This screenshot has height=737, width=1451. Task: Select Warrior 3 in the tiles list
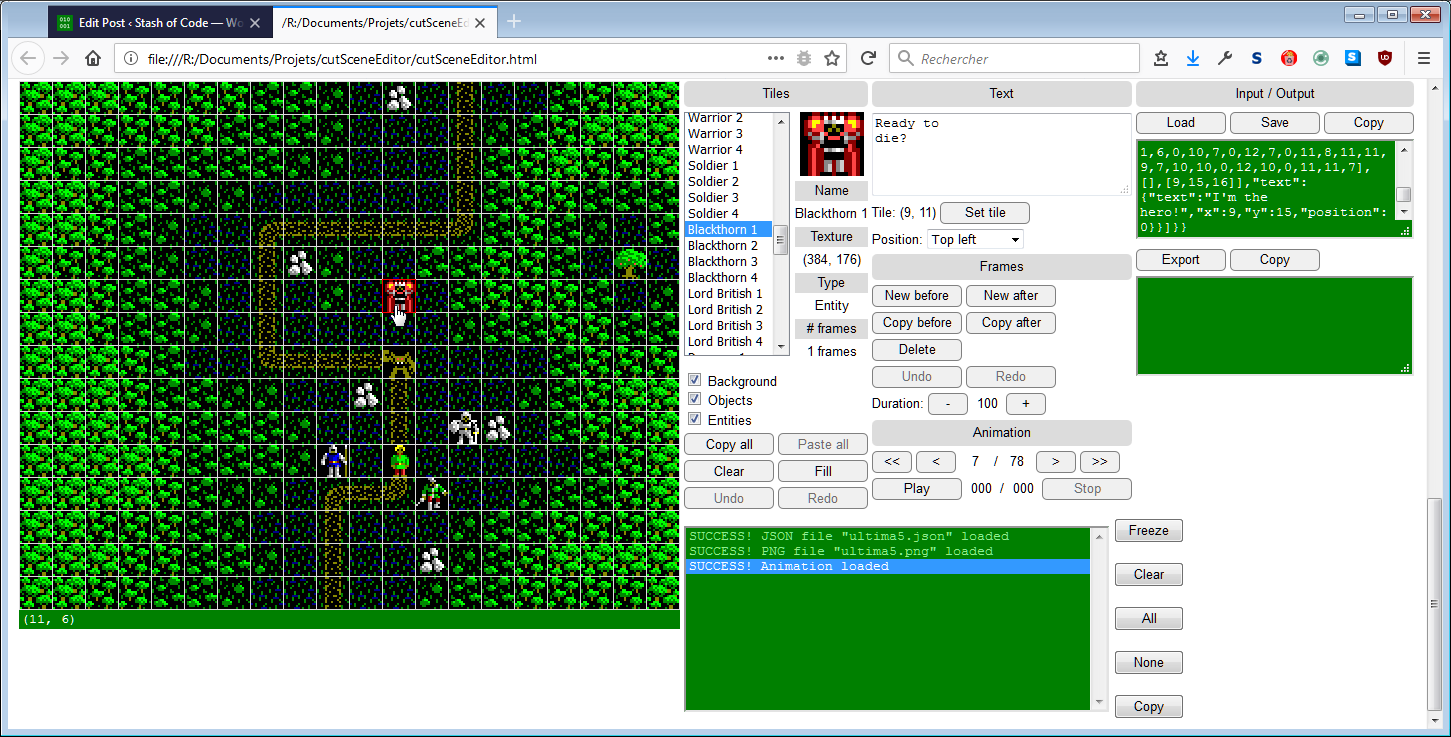(x=730, y=133)
